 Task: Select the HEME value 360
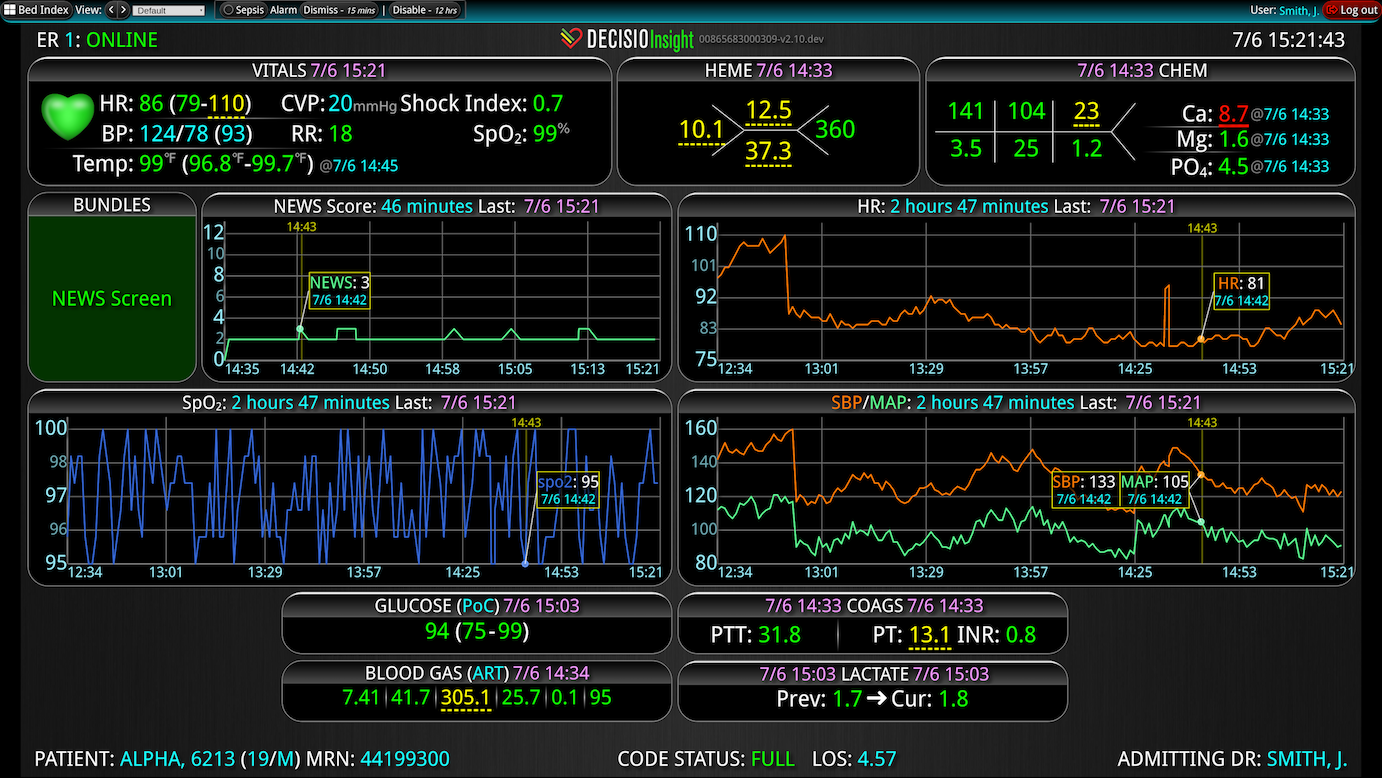tap(835, 130)
